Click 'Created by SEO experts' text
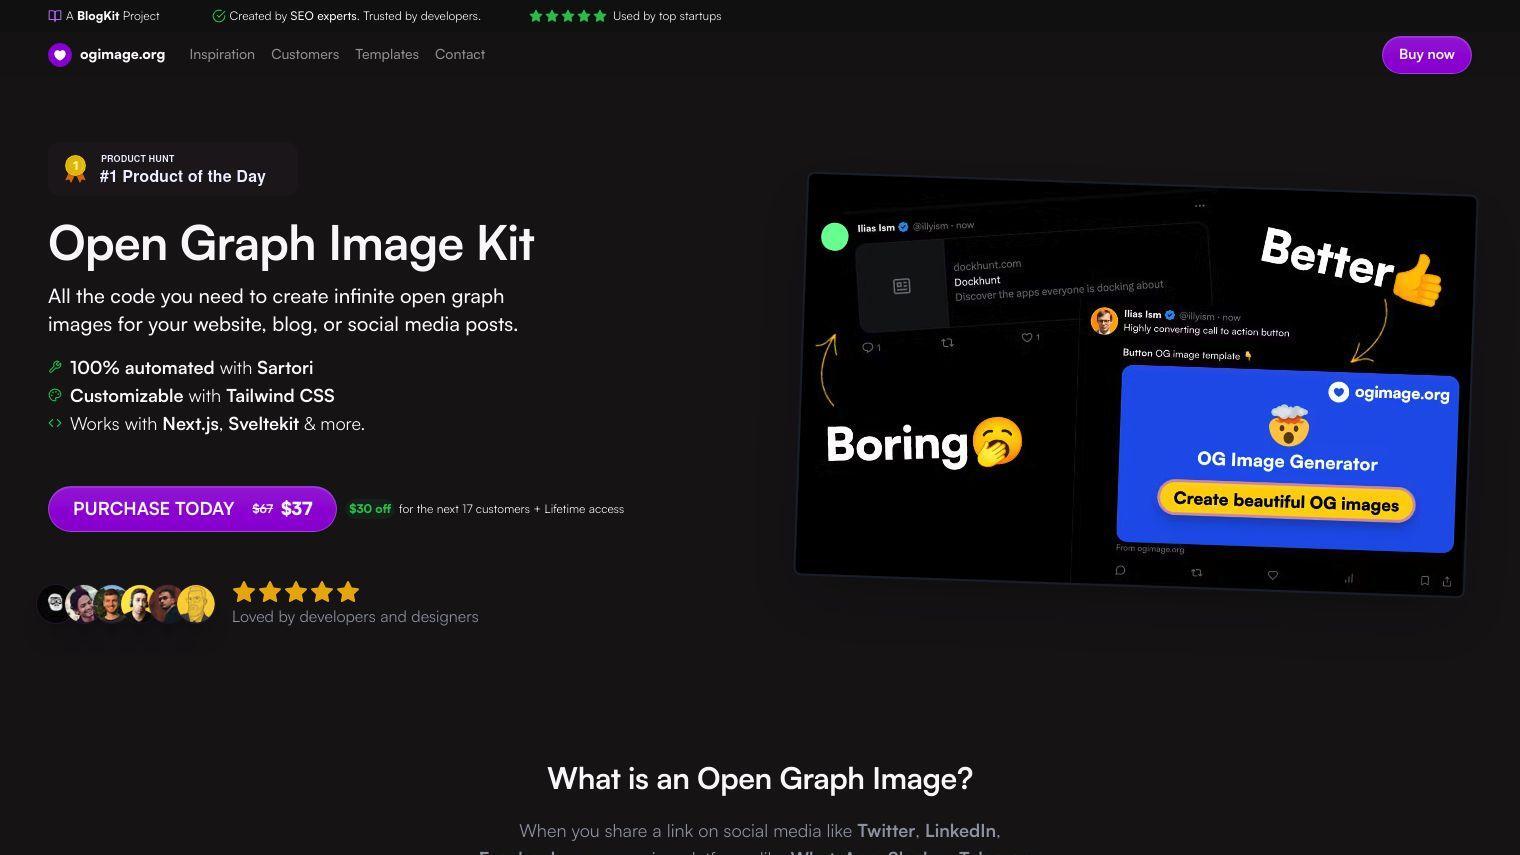 click(293, 16)
